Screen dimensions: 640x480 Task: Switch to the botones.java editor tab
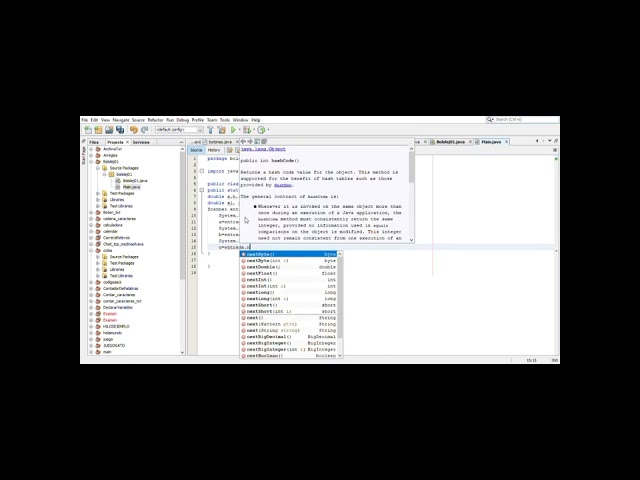[220, 142]
